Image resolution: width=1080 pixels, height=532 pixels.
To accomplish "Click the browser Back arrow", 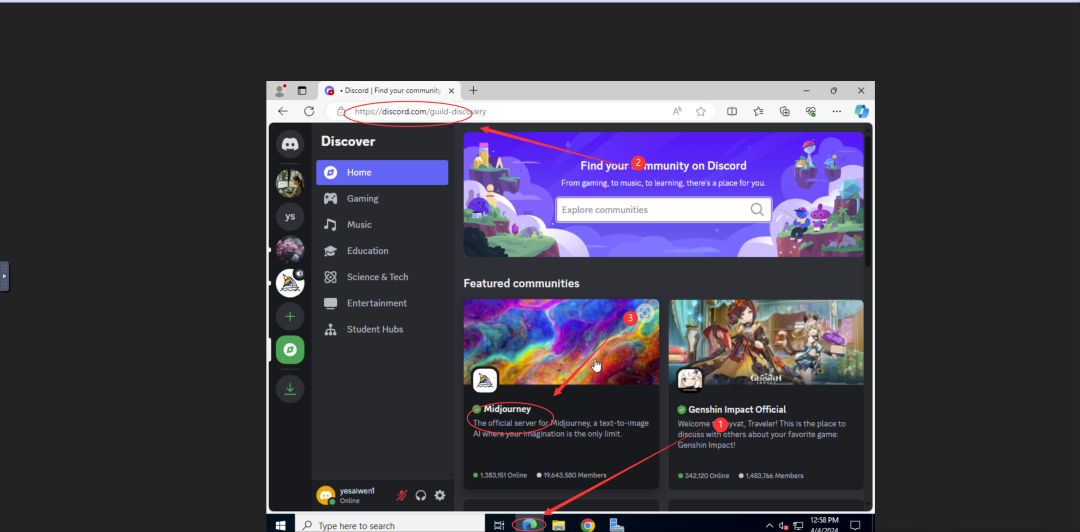I will click(283, 111).
